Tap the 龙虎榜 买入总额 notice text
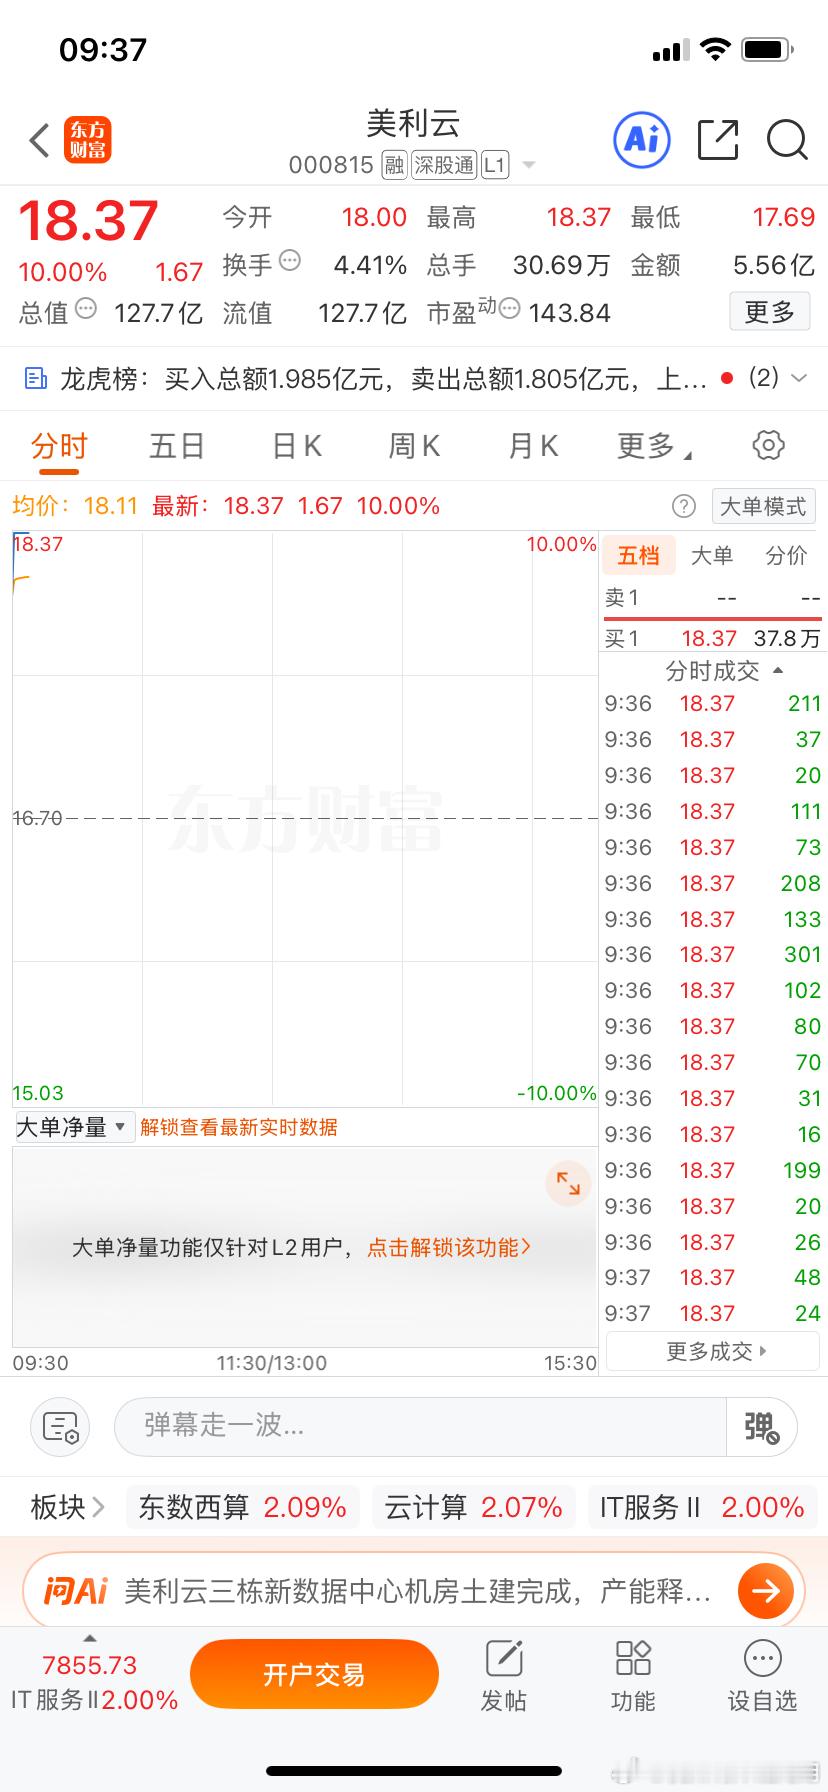828x1792 pixels. pos(385,378)
